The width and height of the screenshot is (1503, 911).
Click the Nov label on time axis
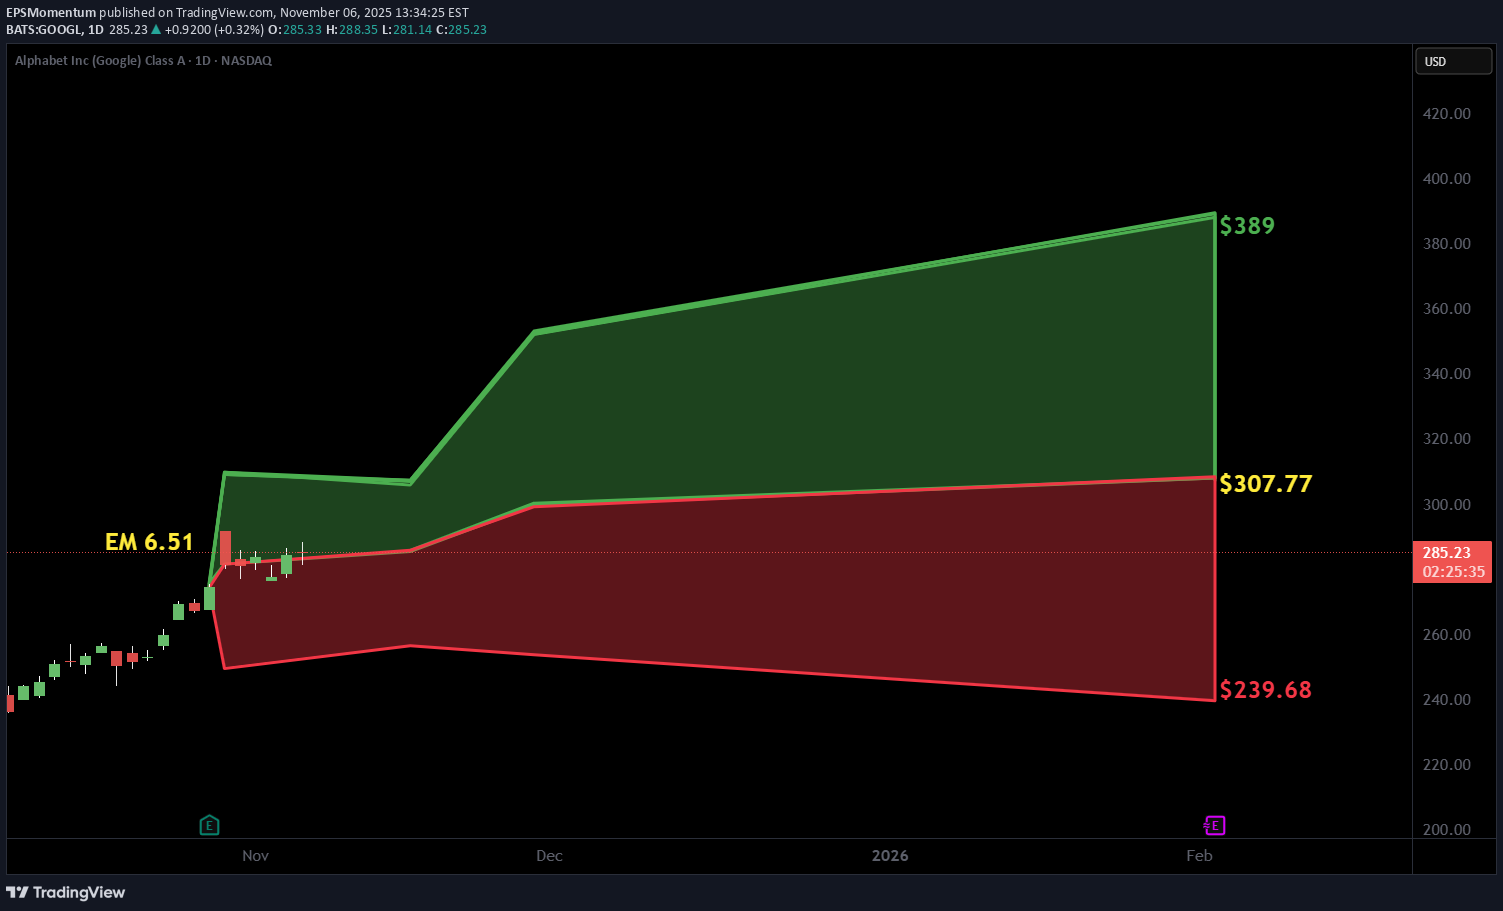coord(255,856)
